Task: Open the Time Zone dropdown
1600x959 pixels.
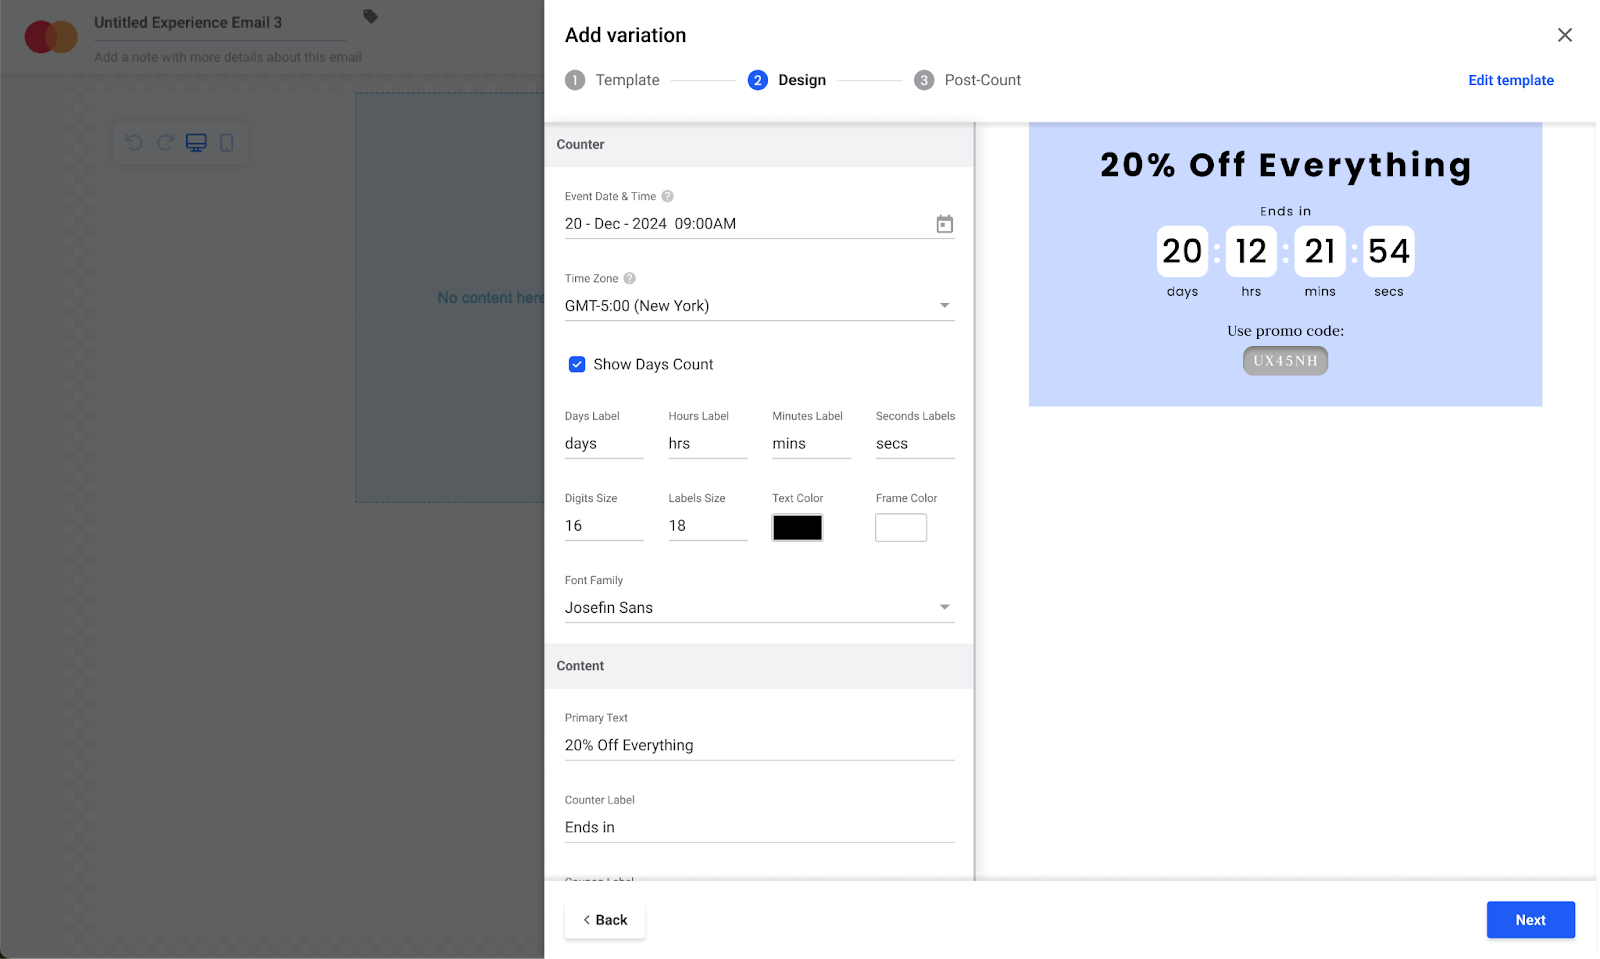Action: [x=759, y=306]
